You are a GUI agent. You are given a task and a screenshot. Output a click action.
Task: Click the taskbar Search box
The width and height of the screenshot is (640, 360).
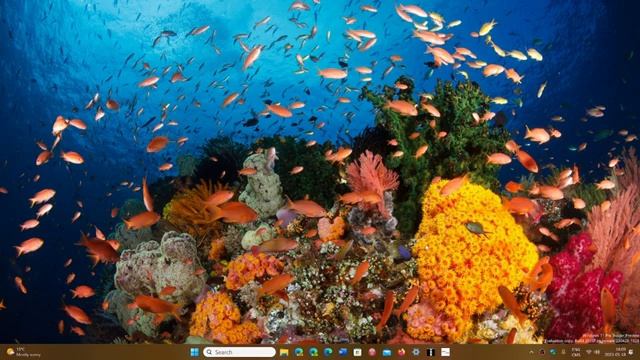point(239,352)
